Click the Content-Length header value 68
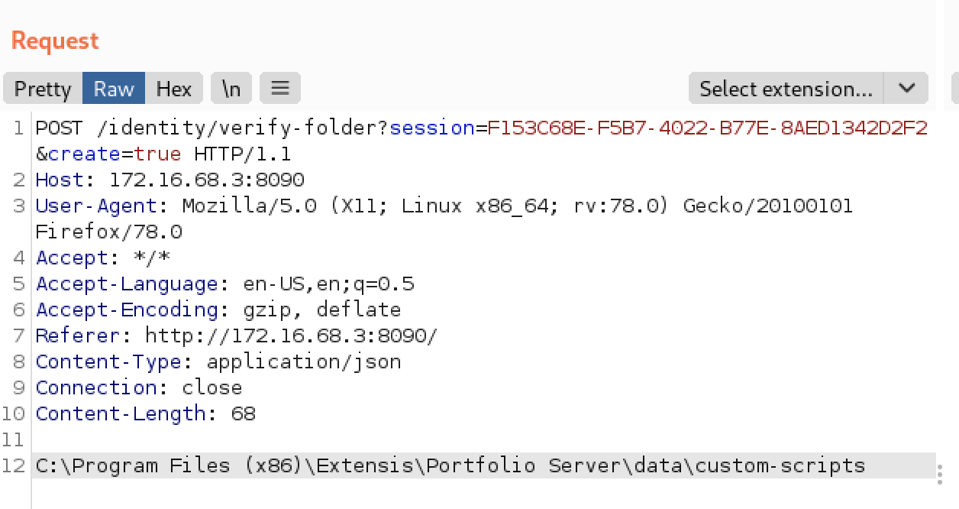Viewport: 959px width, 509px height. pyautogui.click(x=242, y=414)
